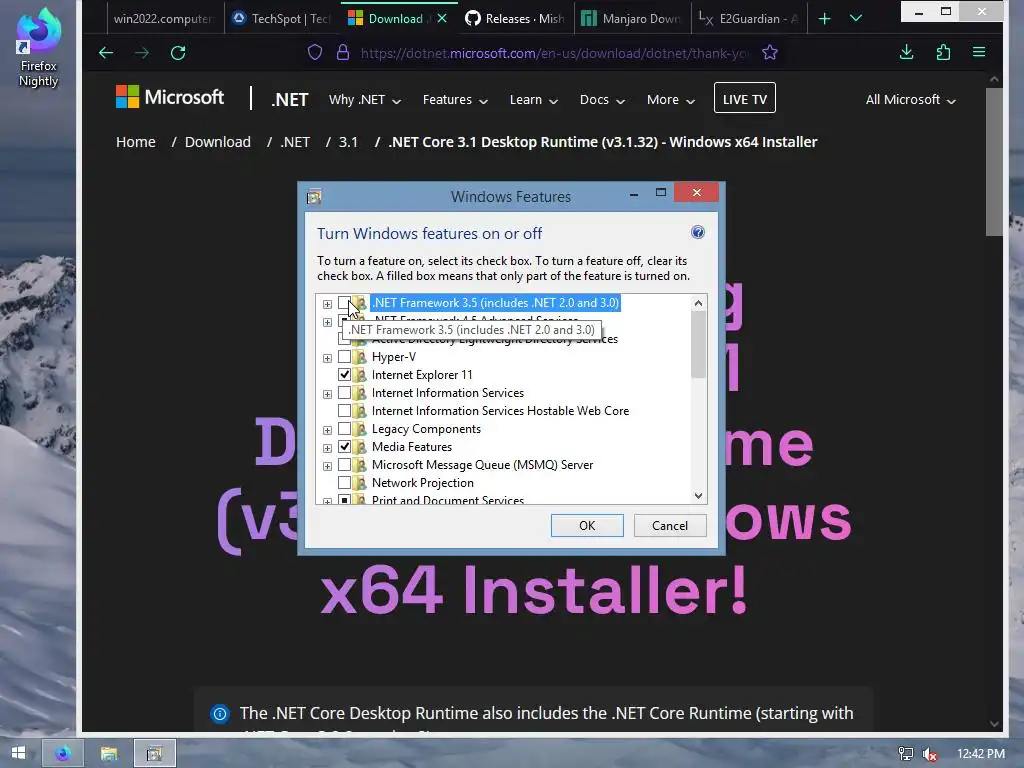1024x768 pixels.
Task: Go back using browser back arrow
Action: tap(106, 53)
